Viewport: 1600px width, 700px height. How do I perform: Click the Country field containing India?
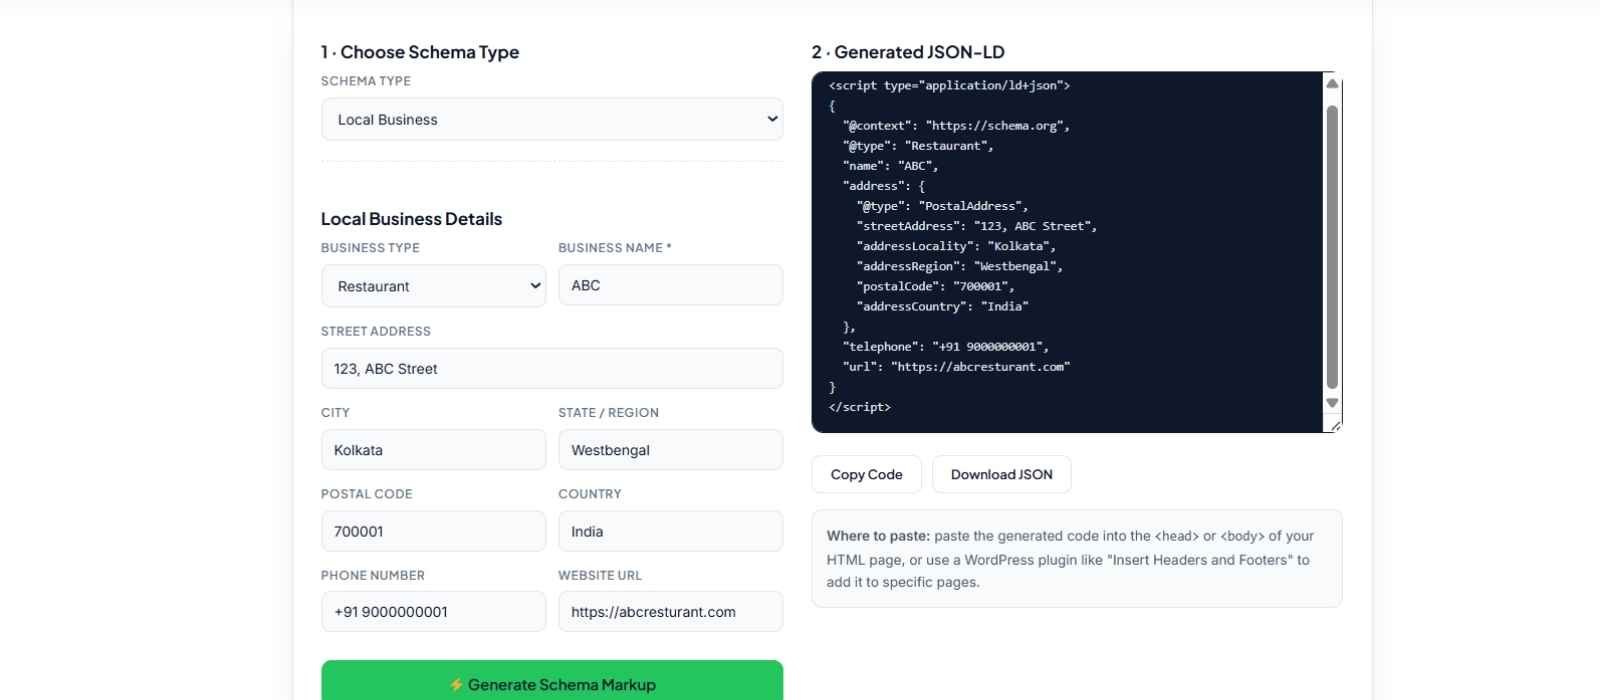point(670,531)
